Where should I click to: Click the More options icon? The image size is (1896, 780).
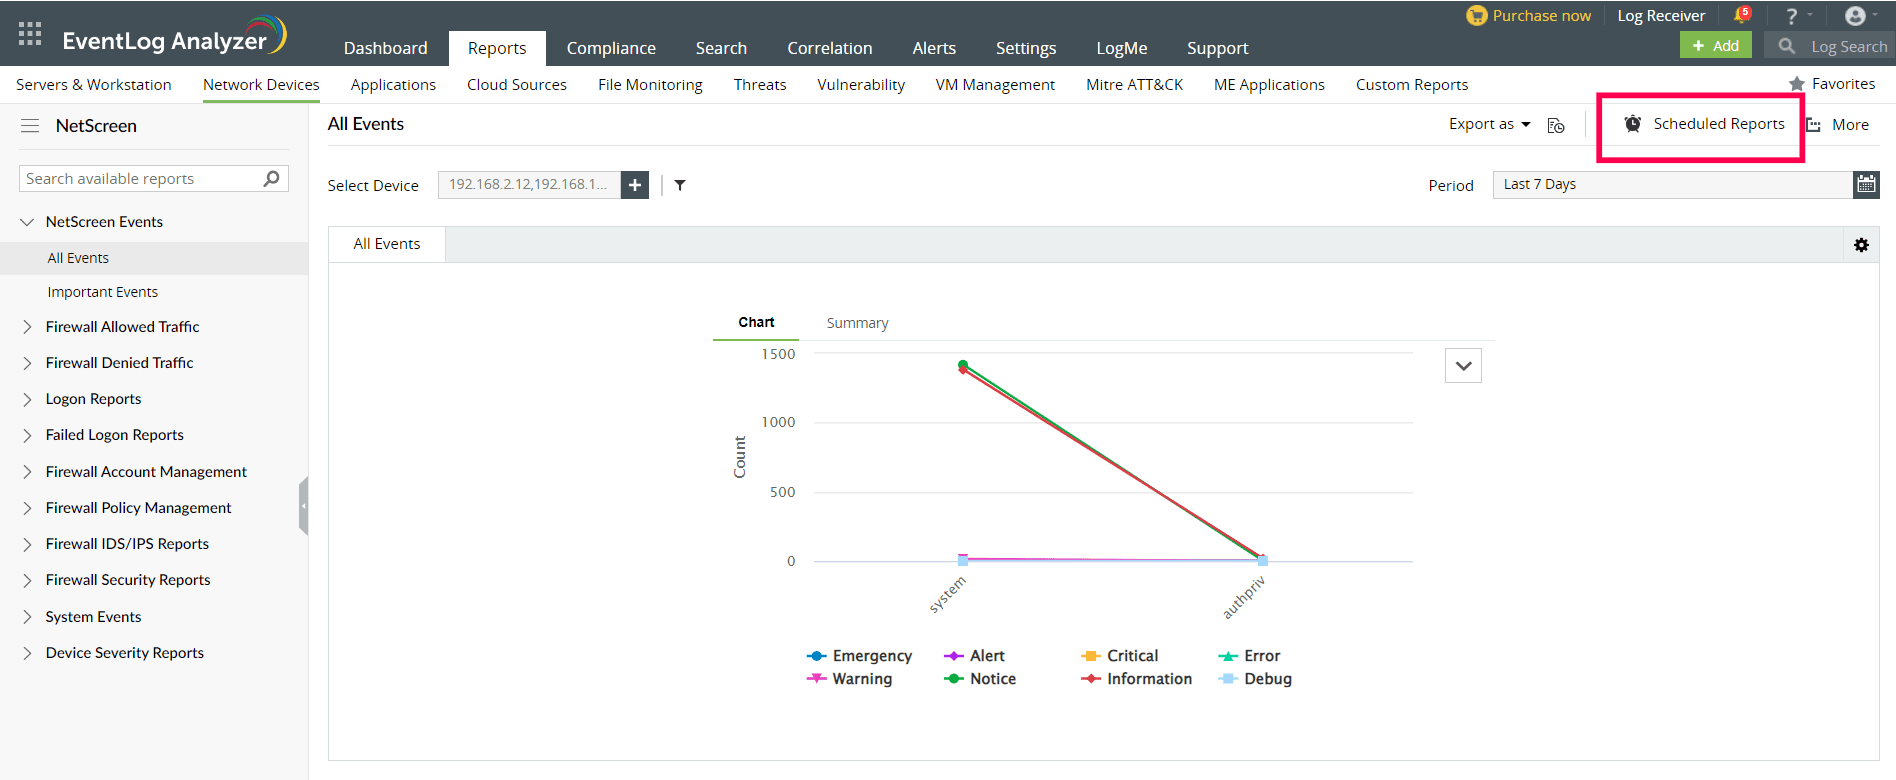[x=1813, y=125]
